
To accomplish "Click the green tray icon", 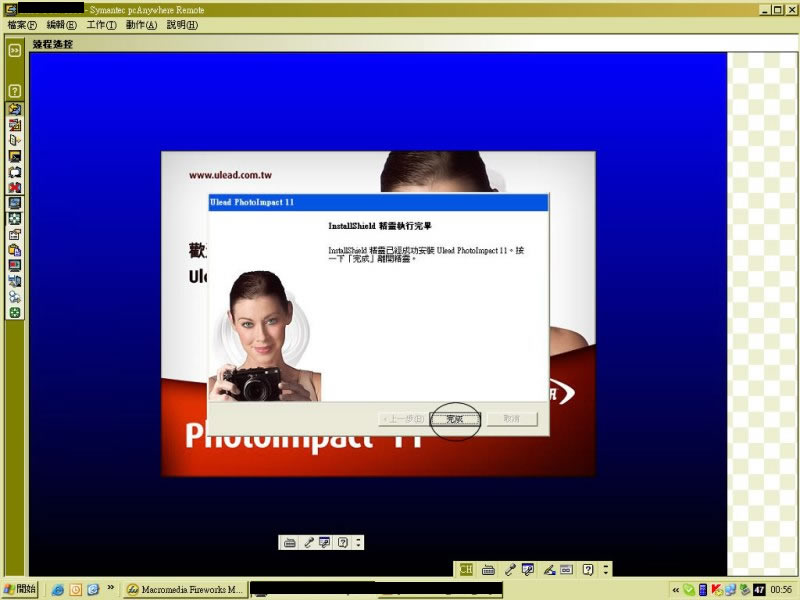I will click(x=689, y=590).
